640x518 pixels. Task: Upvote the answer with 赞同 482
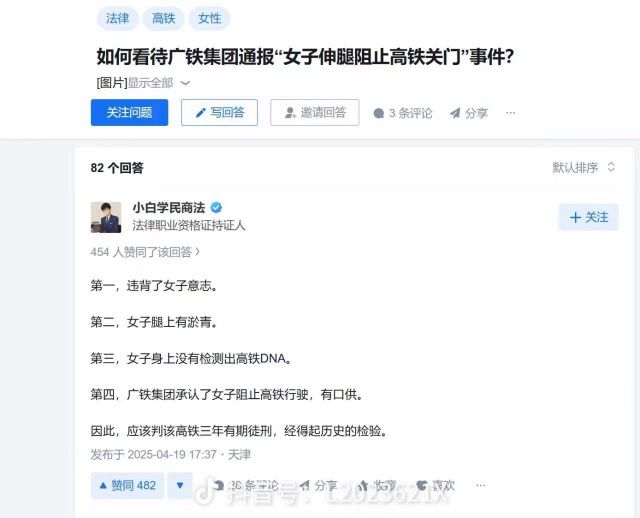127,485
